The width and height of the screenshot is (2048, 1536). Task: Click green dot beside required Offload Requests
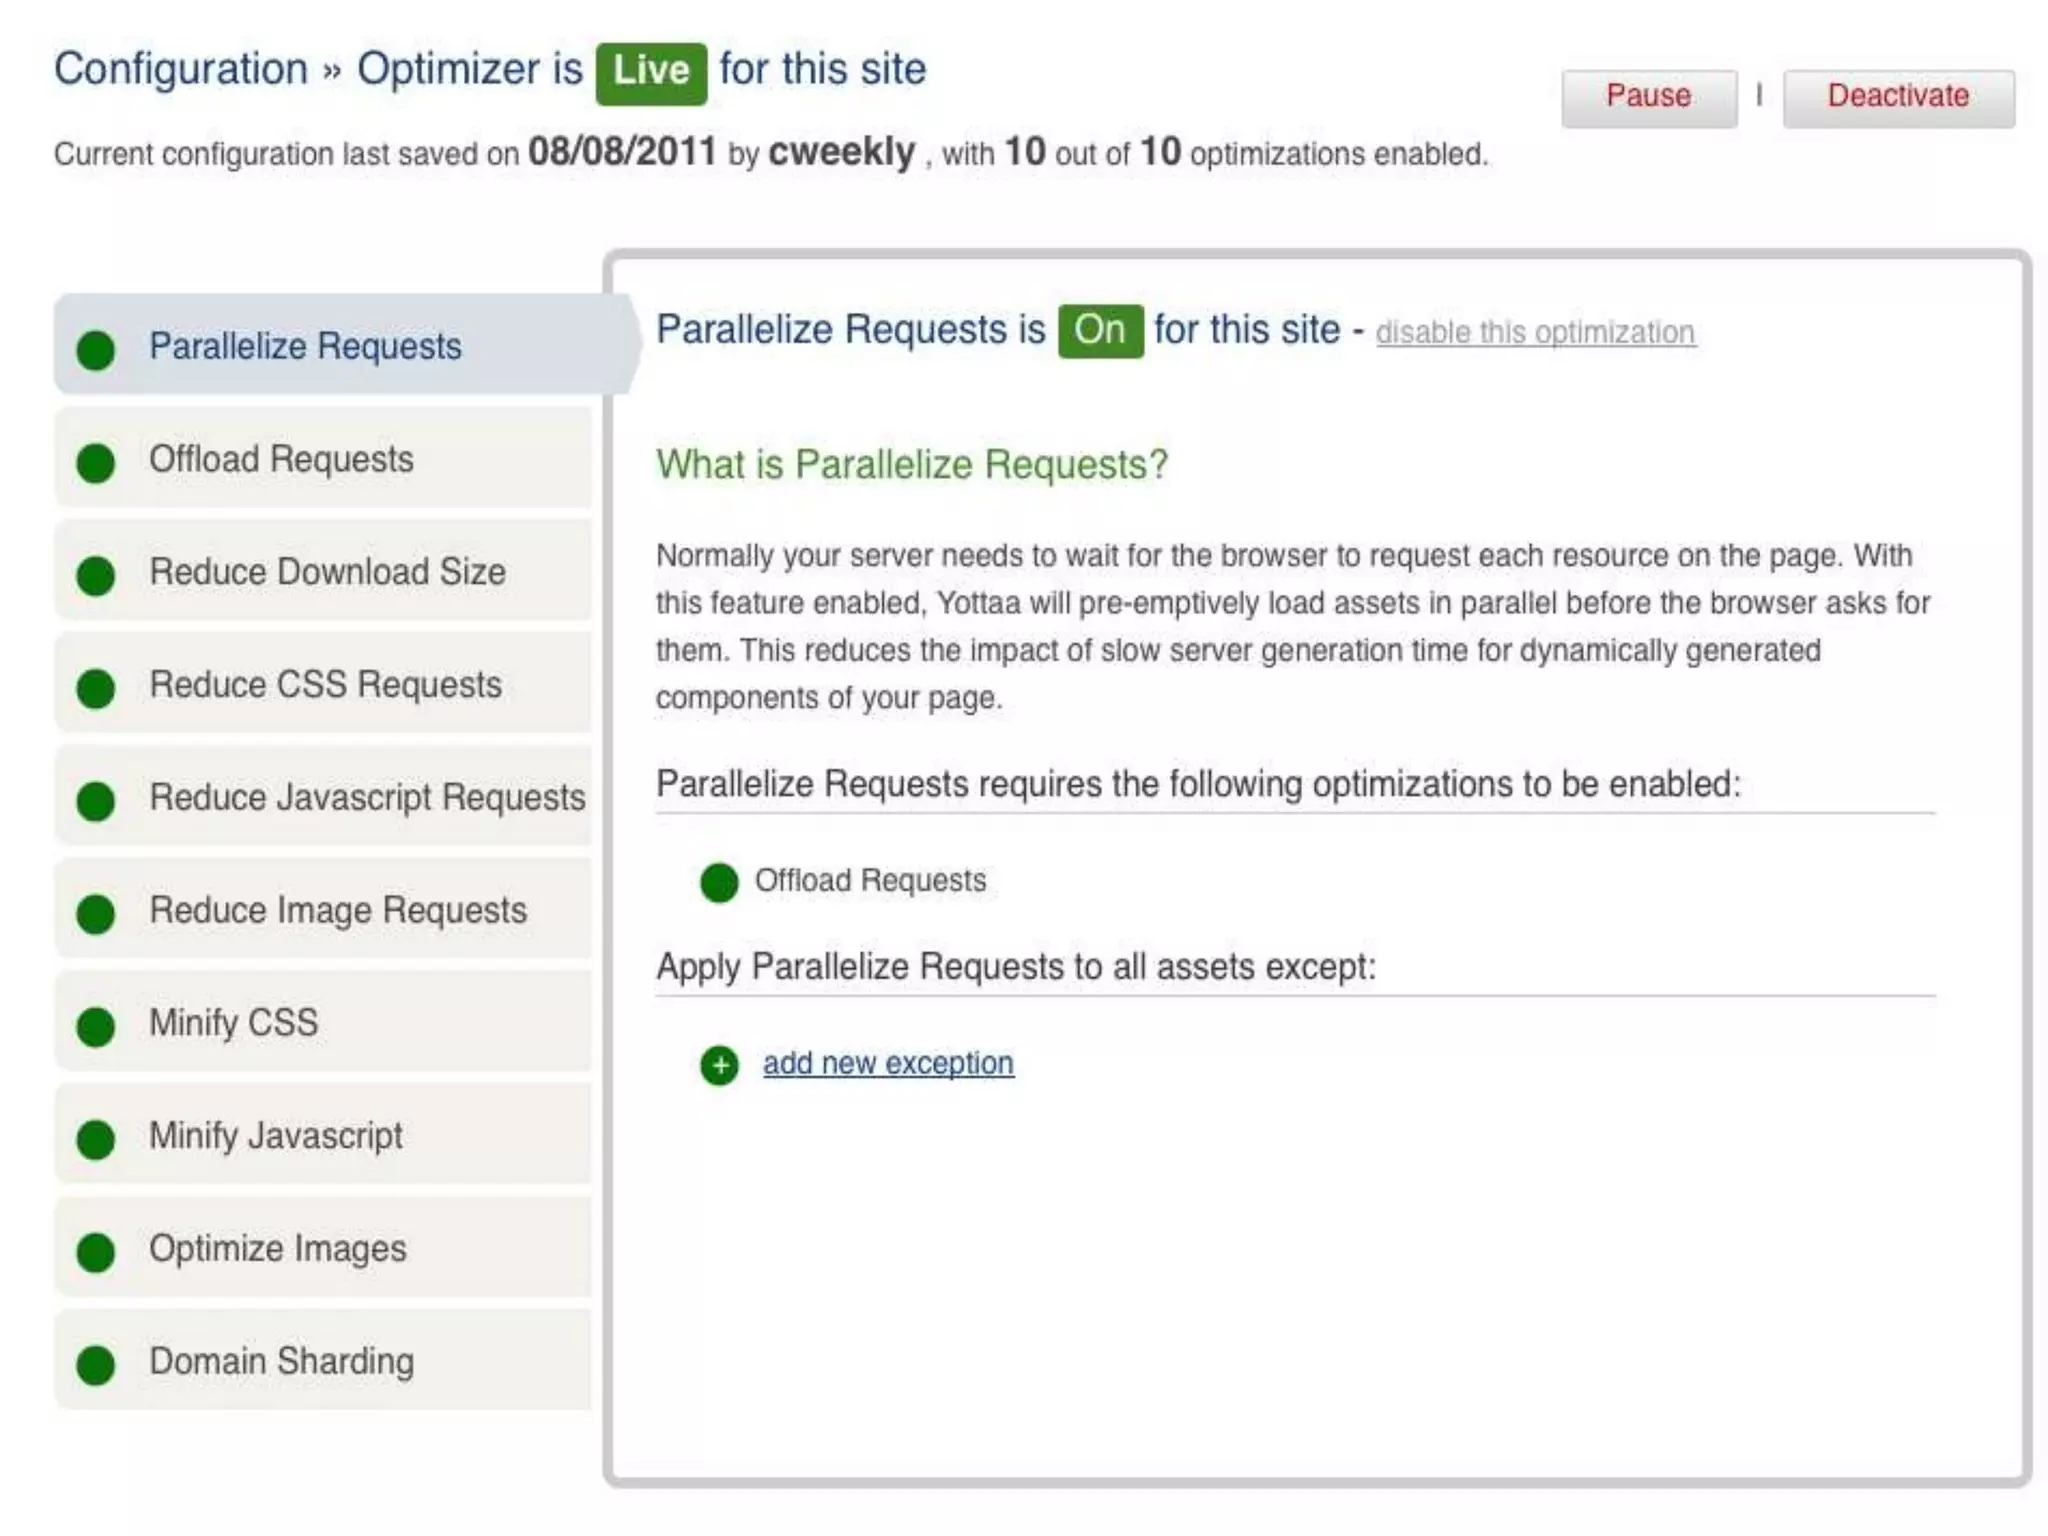(x=719, y=883)
